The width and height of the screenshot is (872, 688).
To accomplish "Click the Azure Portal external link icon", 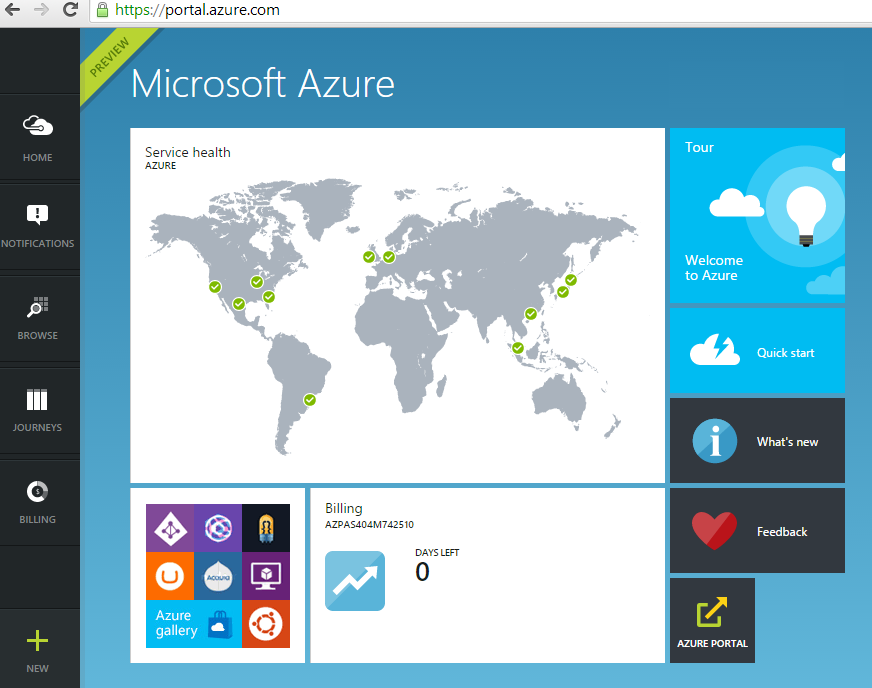I will point(712,611).
